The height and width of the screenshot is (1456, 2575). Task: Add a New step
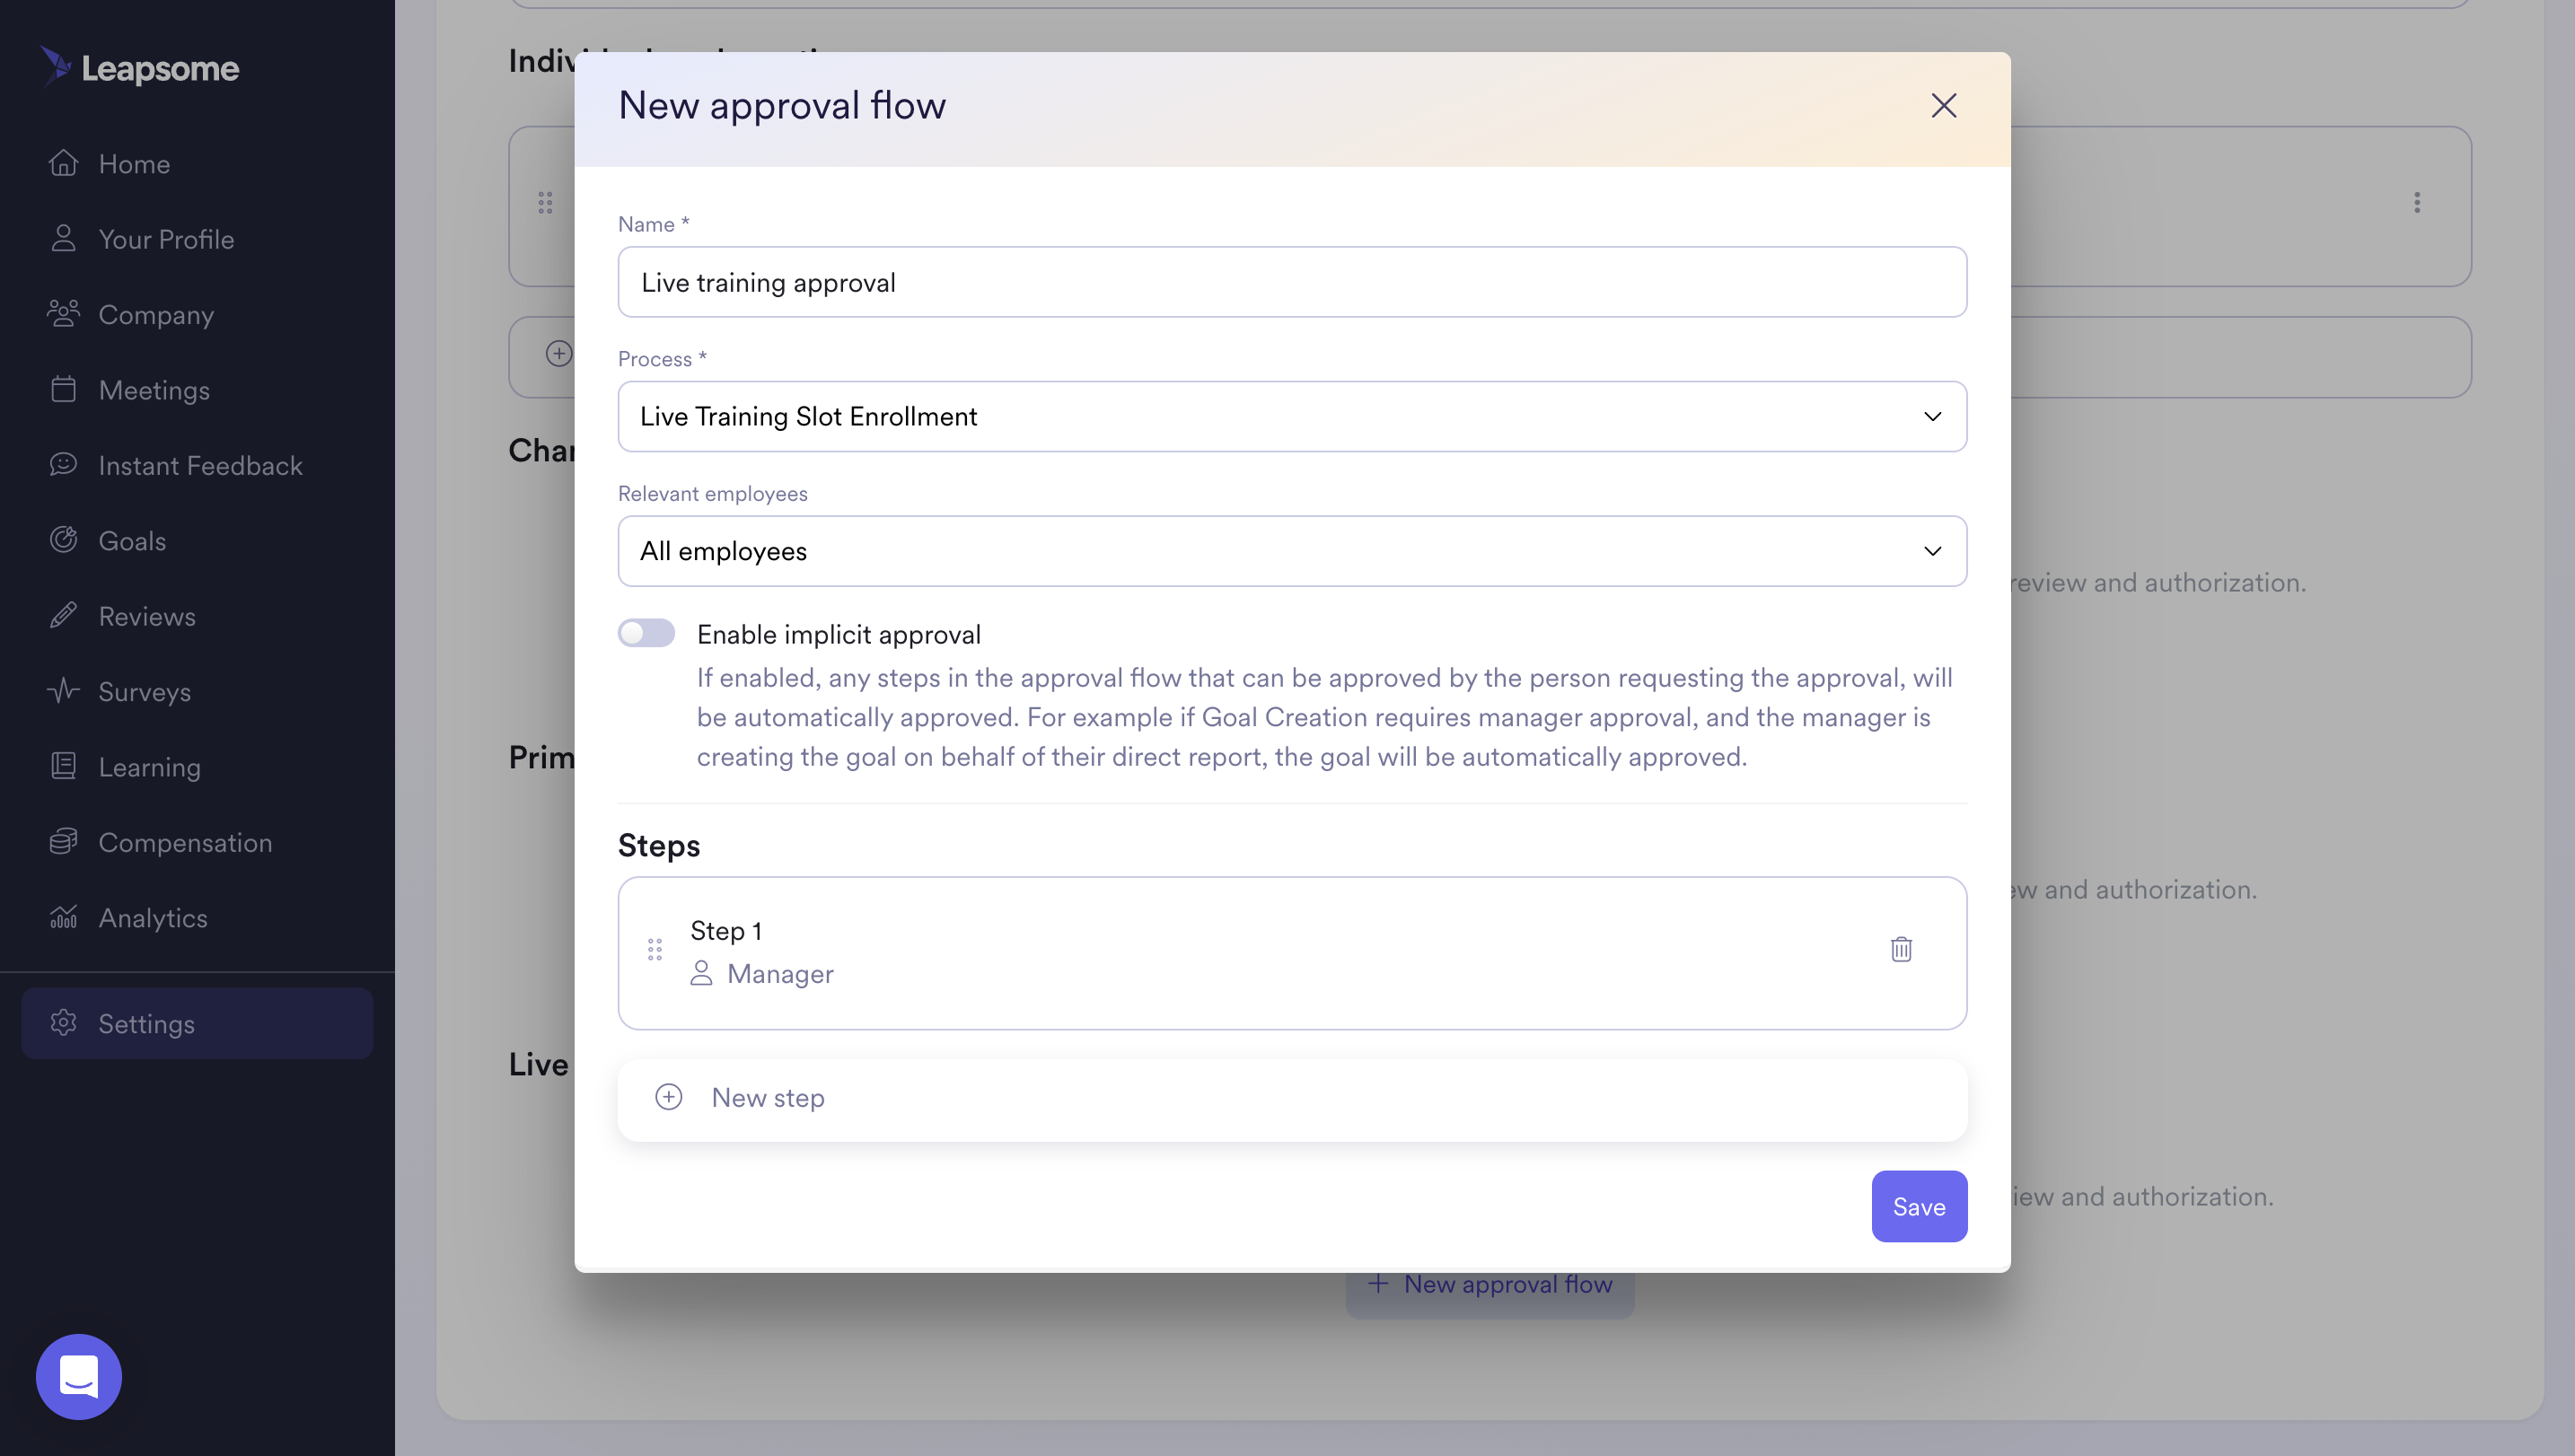(1292, 1098)
